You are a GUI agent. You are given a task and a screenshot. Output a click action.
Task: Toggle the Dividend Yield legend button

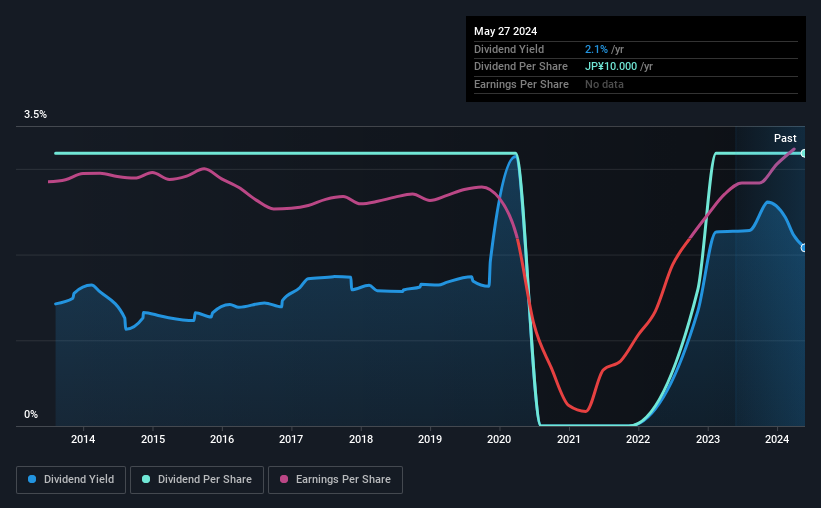click(x=71, y=480)
